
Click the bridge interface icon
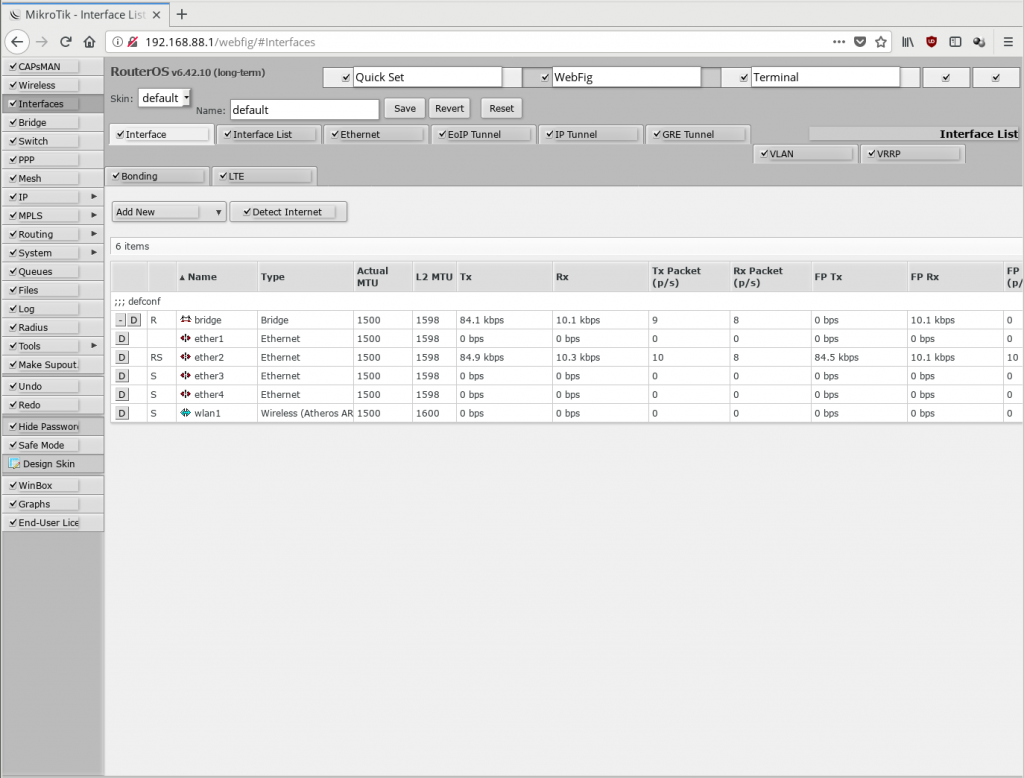pos(186,320)
